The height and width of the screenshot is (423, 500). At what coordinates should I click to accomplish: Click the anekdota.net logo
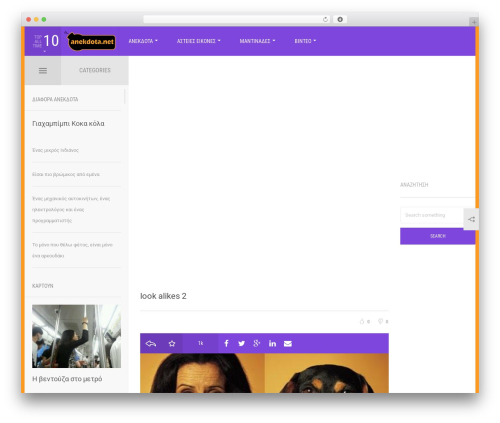[91, 41]
